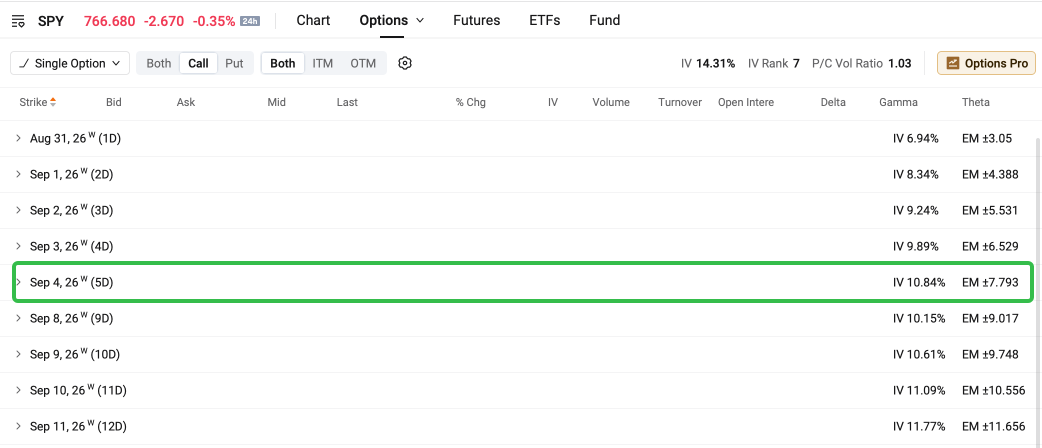Click the Last column header

[x=347, y=102]
